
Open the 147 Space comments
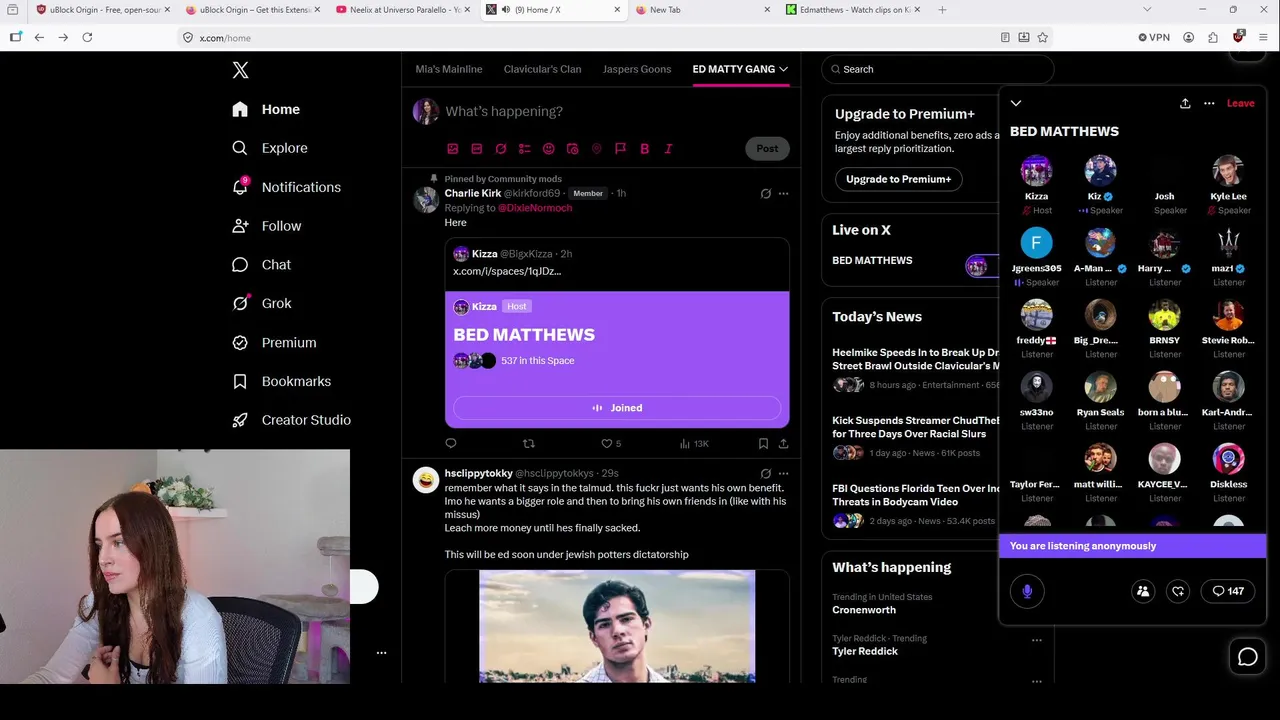[1228, 591]
